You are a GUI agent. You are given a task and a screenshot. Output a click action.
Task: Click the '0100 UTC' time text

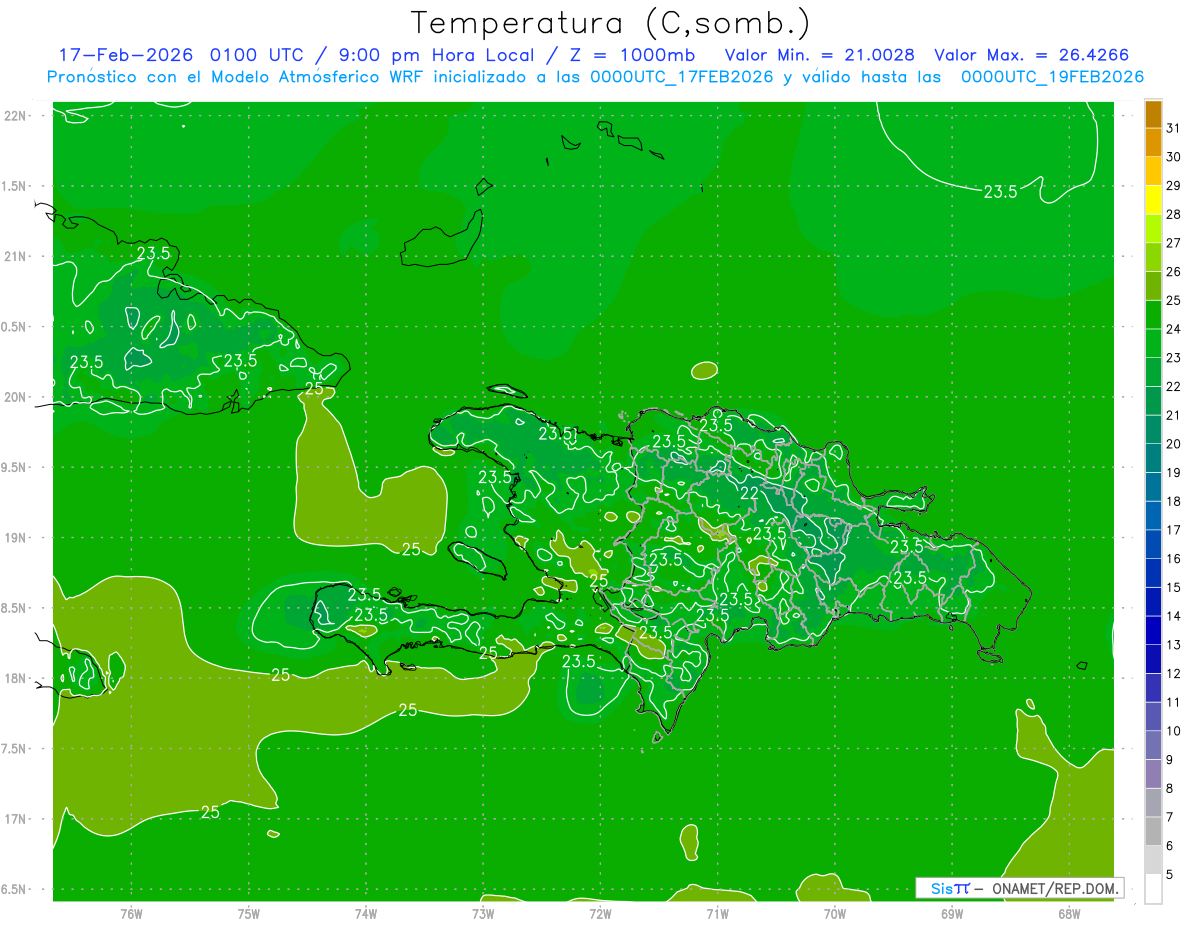coord(256,55)
